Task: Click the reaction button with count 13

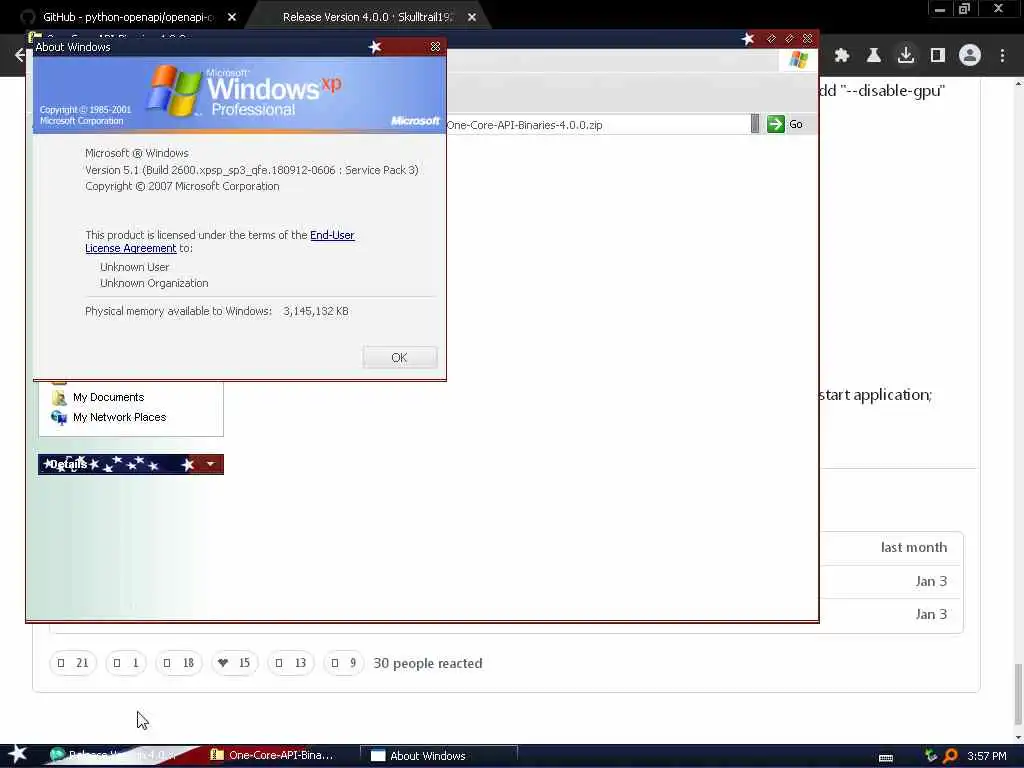Action: [291, 663]
